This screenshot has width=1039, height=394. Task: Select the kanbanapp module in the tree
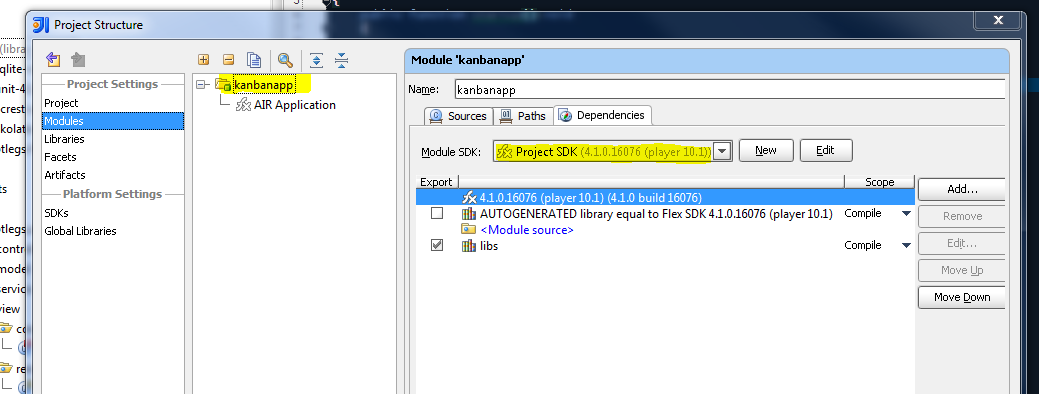(263, 85)
